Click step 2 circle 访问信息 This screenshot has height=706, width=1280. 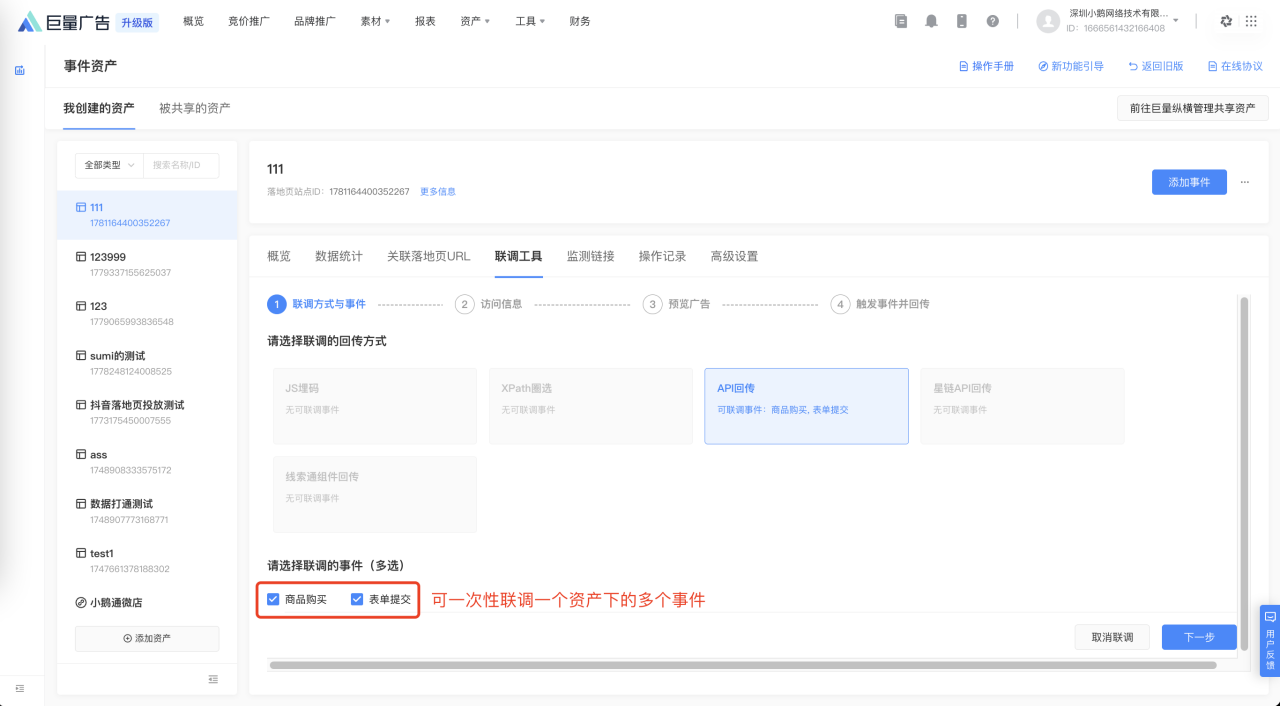[464, 304]
